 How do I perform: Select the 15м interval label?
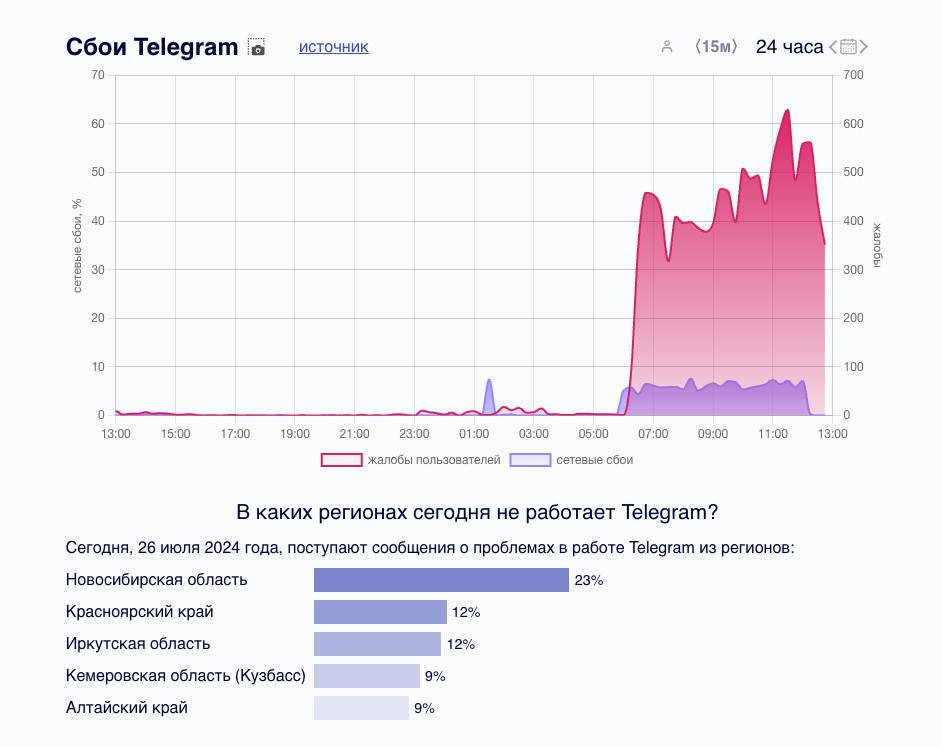pos(716,47)
